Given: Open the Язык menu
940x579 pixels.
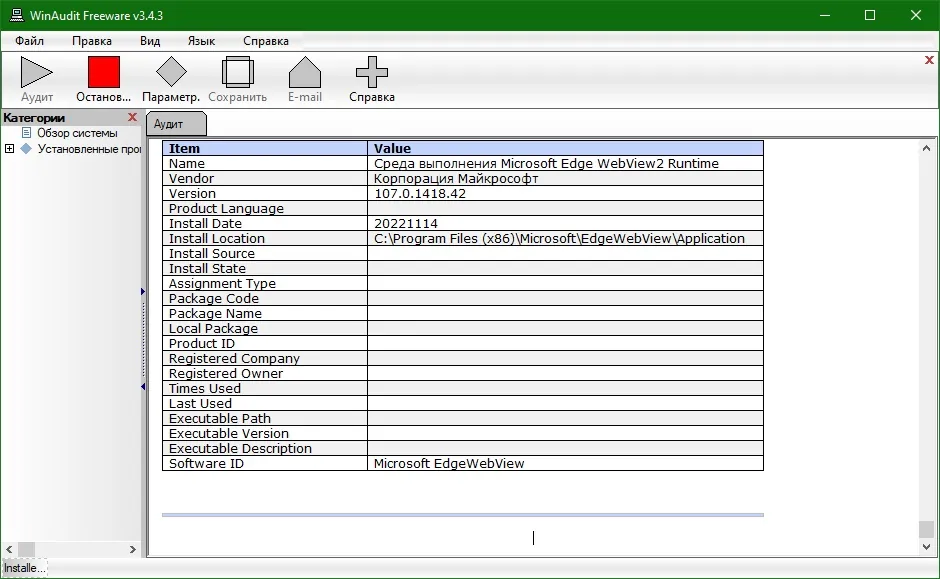Looking at the screenshot, I should [201, 41].
